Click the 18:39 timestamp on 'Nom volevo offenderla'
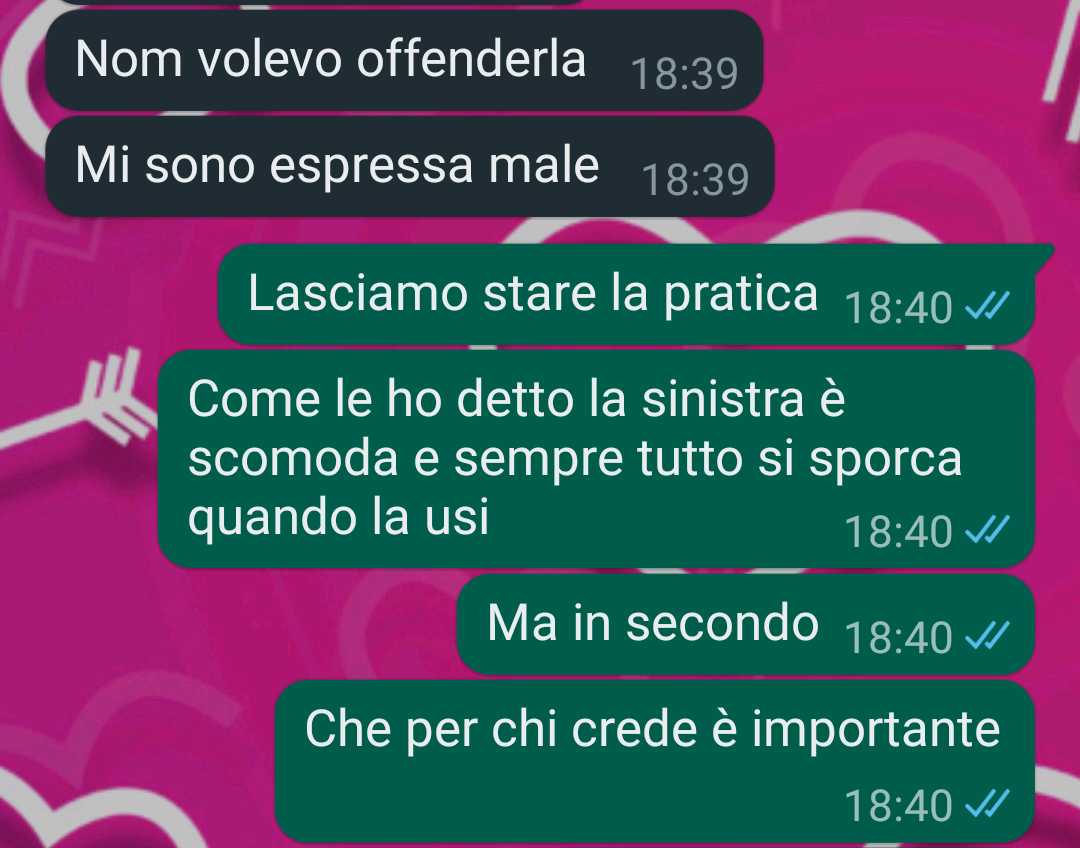 coord(685,74)
